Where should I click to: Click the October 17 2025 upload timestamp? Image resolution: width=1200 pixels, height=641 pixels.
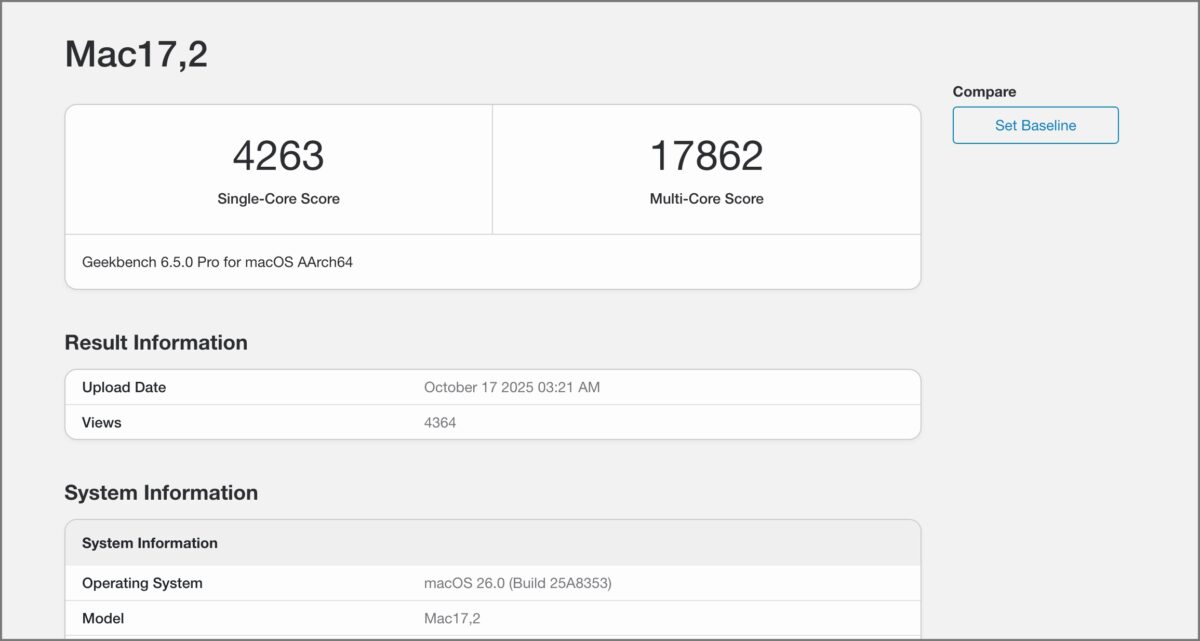click(x=511, y=387)
